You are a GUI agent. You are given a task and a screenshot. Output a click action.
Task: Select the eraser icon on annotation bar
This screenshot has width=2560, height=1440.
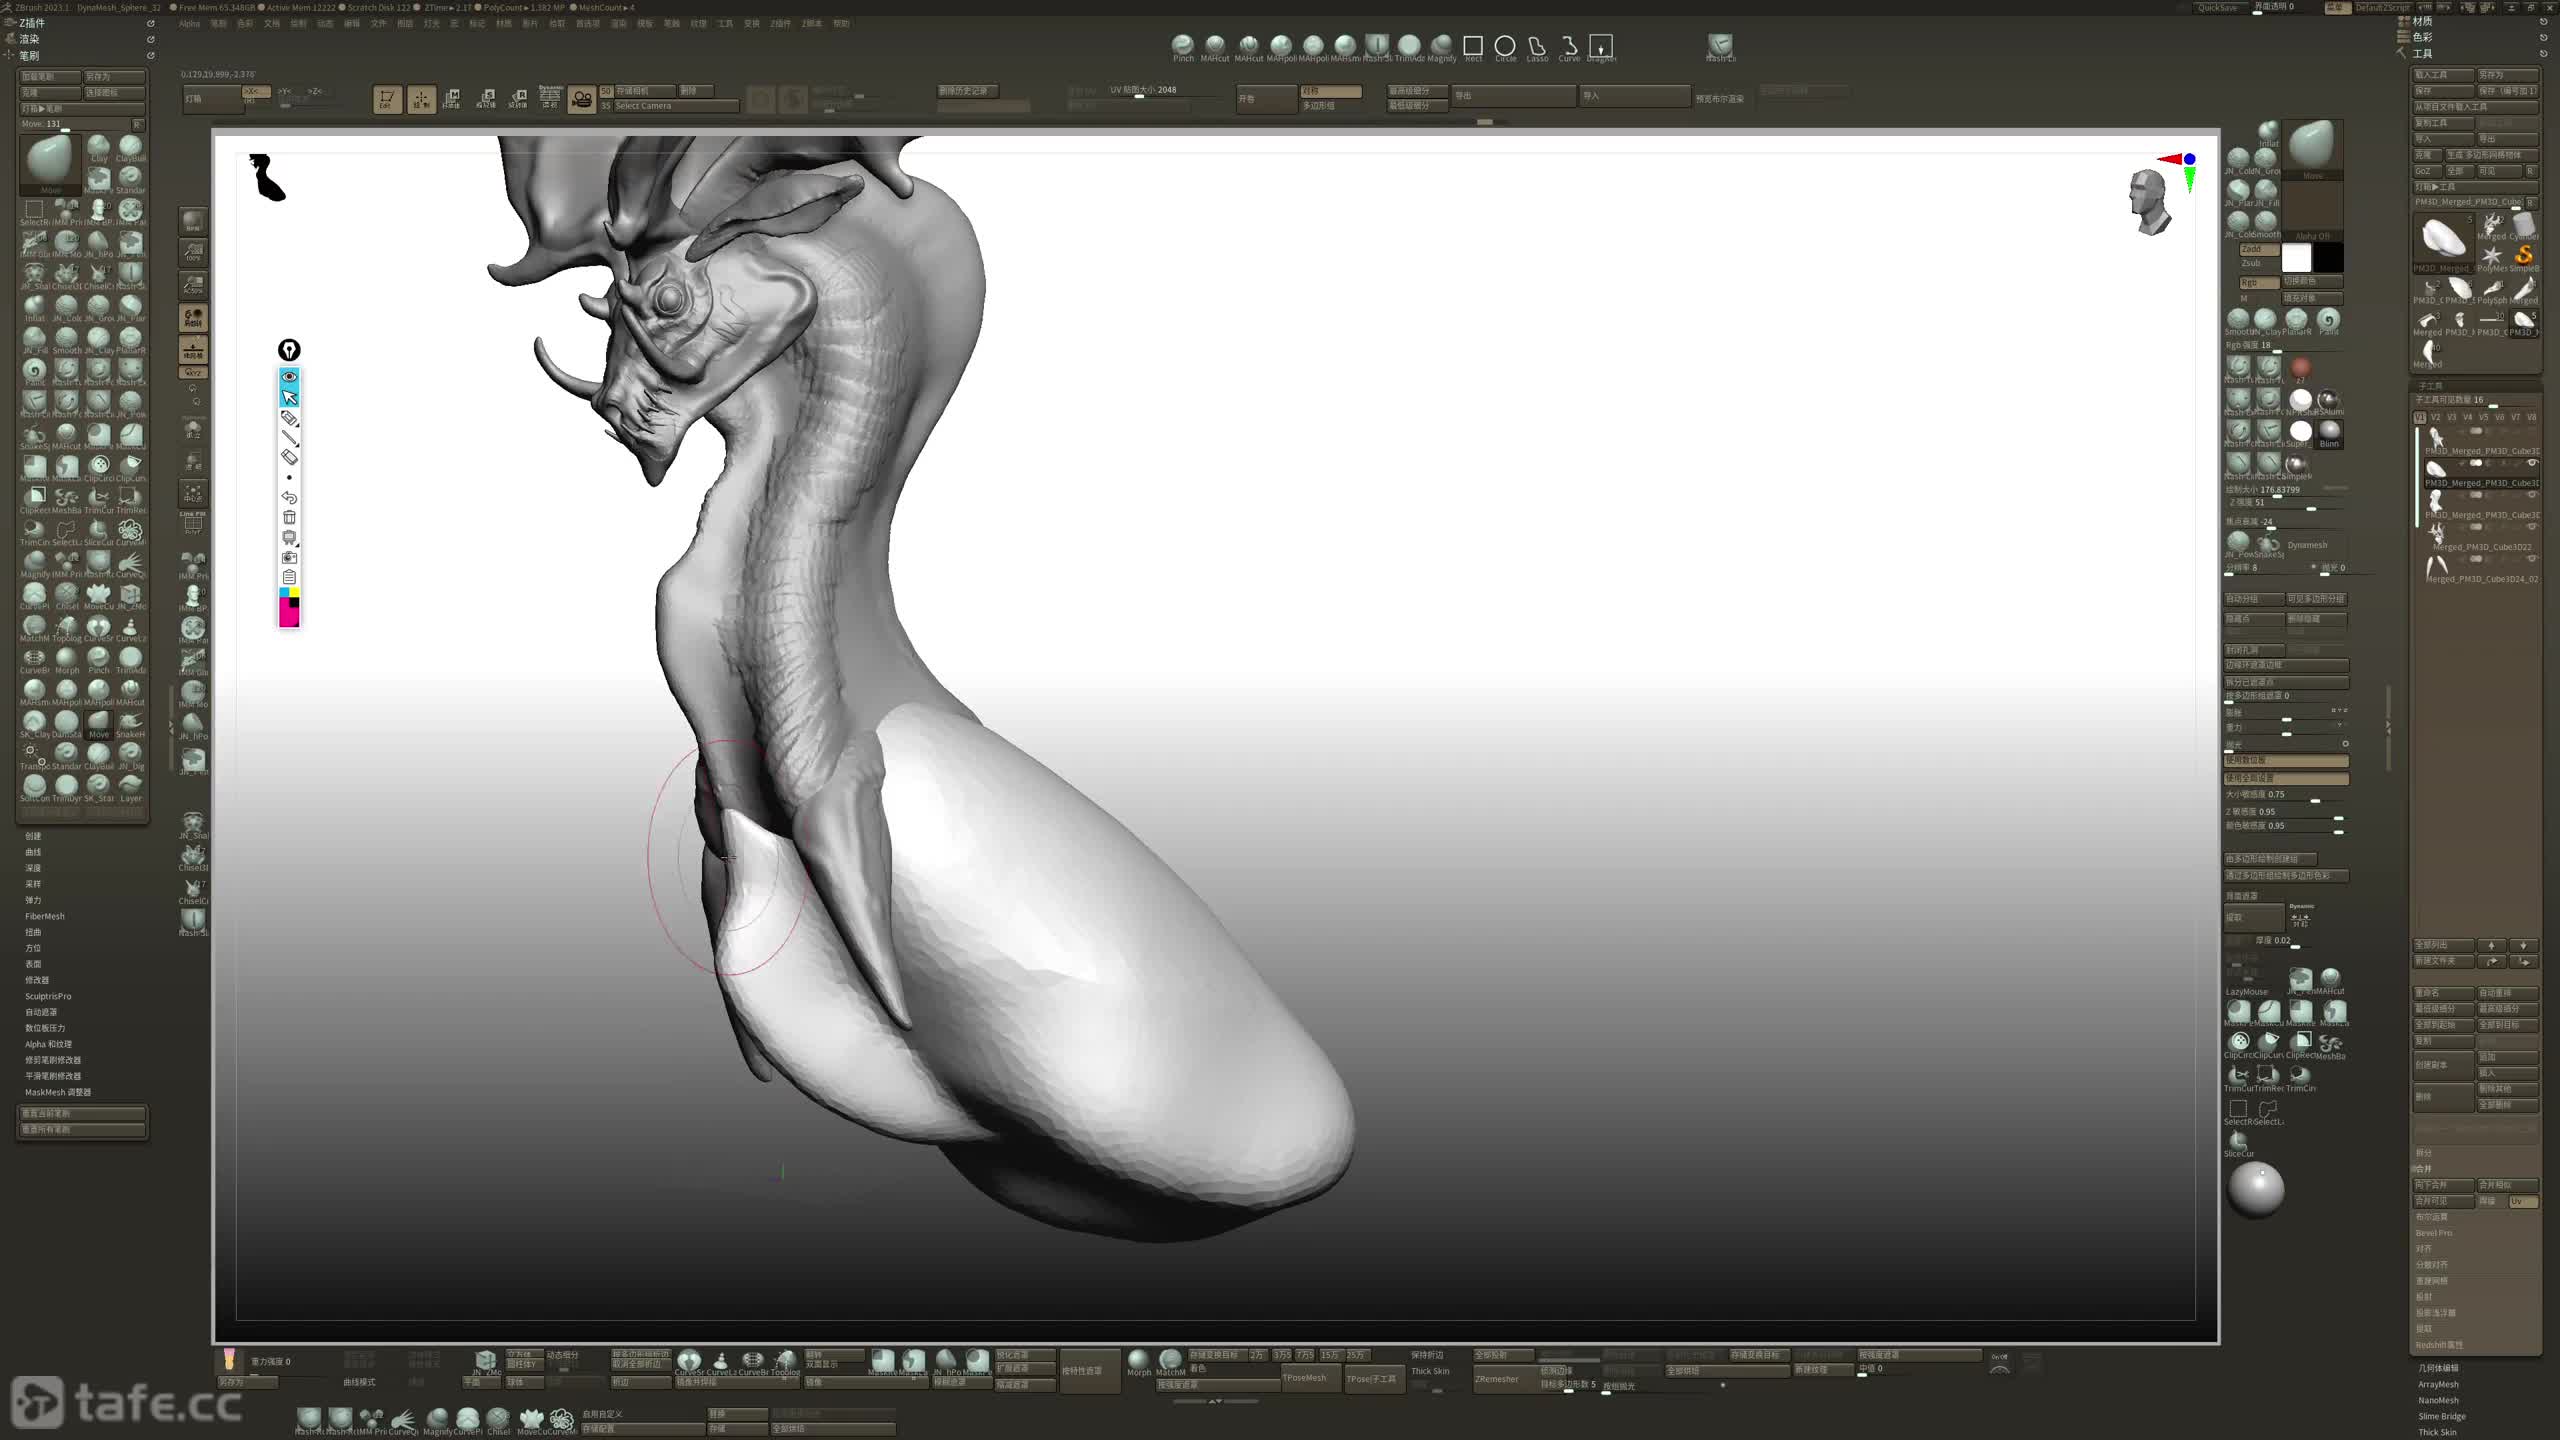pos(289,457)
